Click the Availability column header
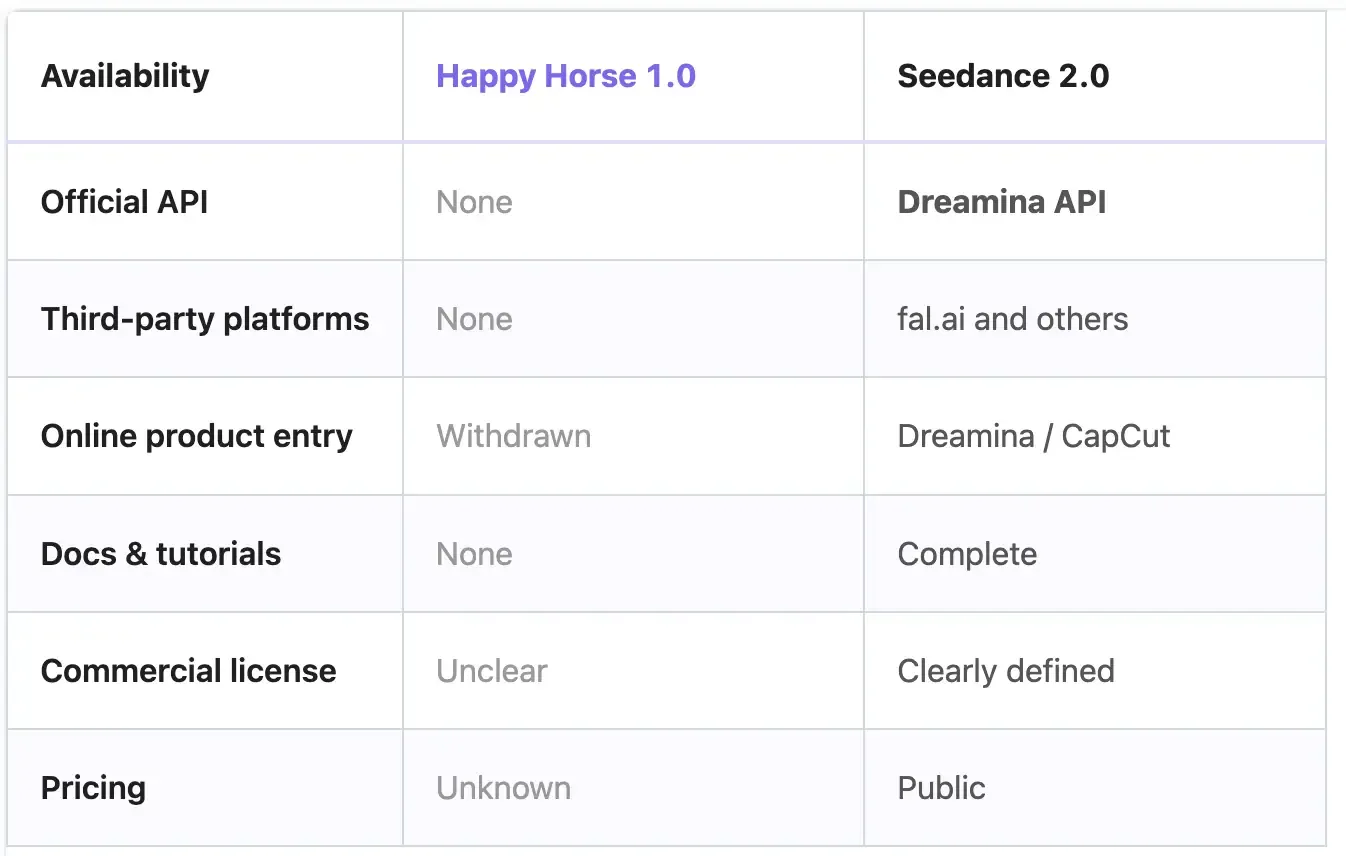Image resolution: width=1346 pixels, height=856 pixels. coord(125,76)
